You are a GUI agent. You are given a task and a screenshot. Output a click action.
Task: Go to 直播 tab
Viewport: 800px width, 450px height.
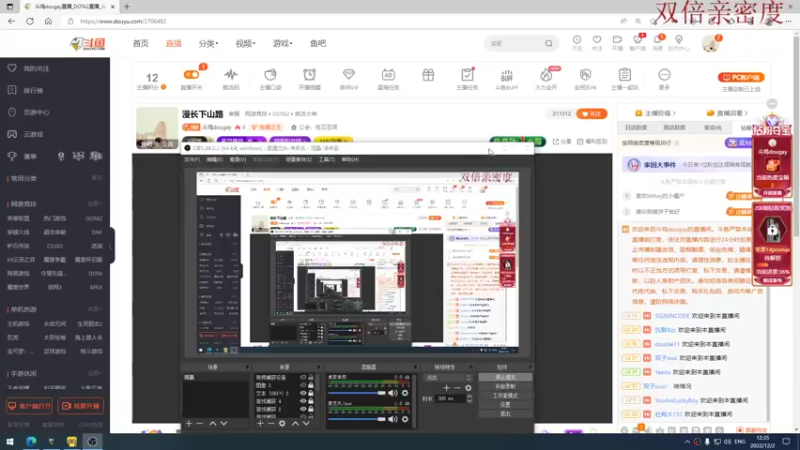point(173,44)
